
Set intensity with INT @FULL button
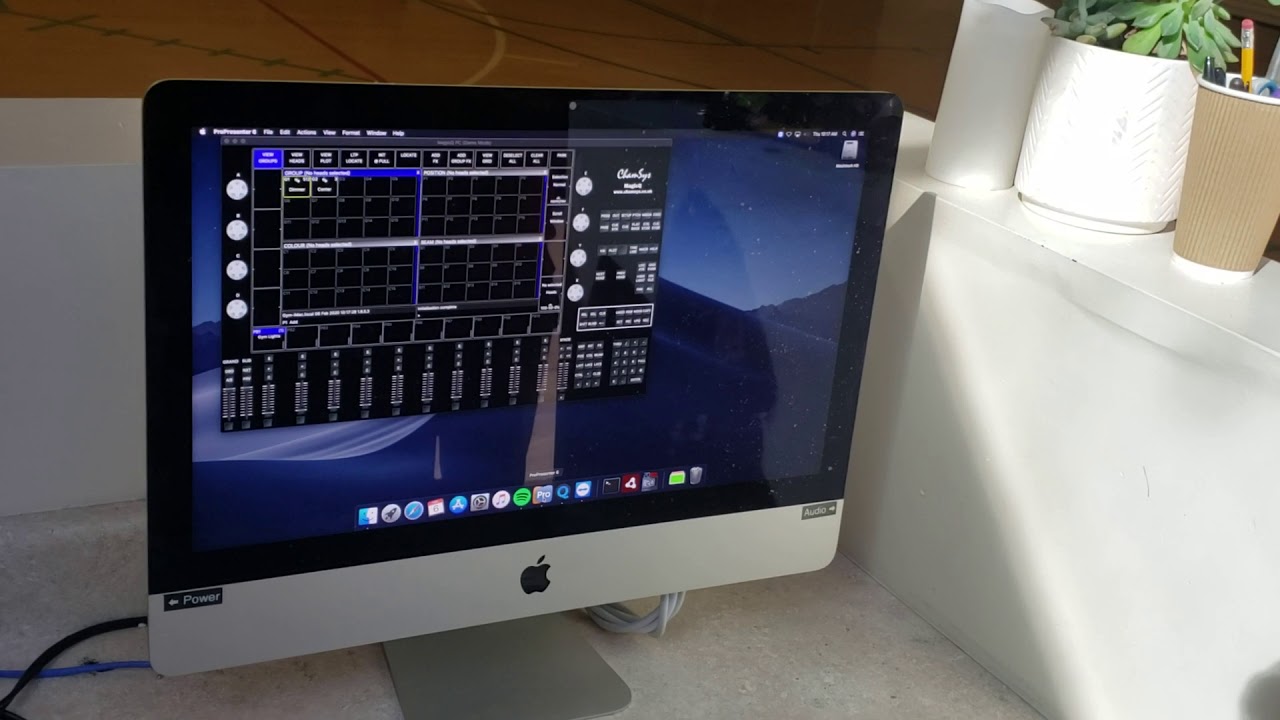coord(381,158)
